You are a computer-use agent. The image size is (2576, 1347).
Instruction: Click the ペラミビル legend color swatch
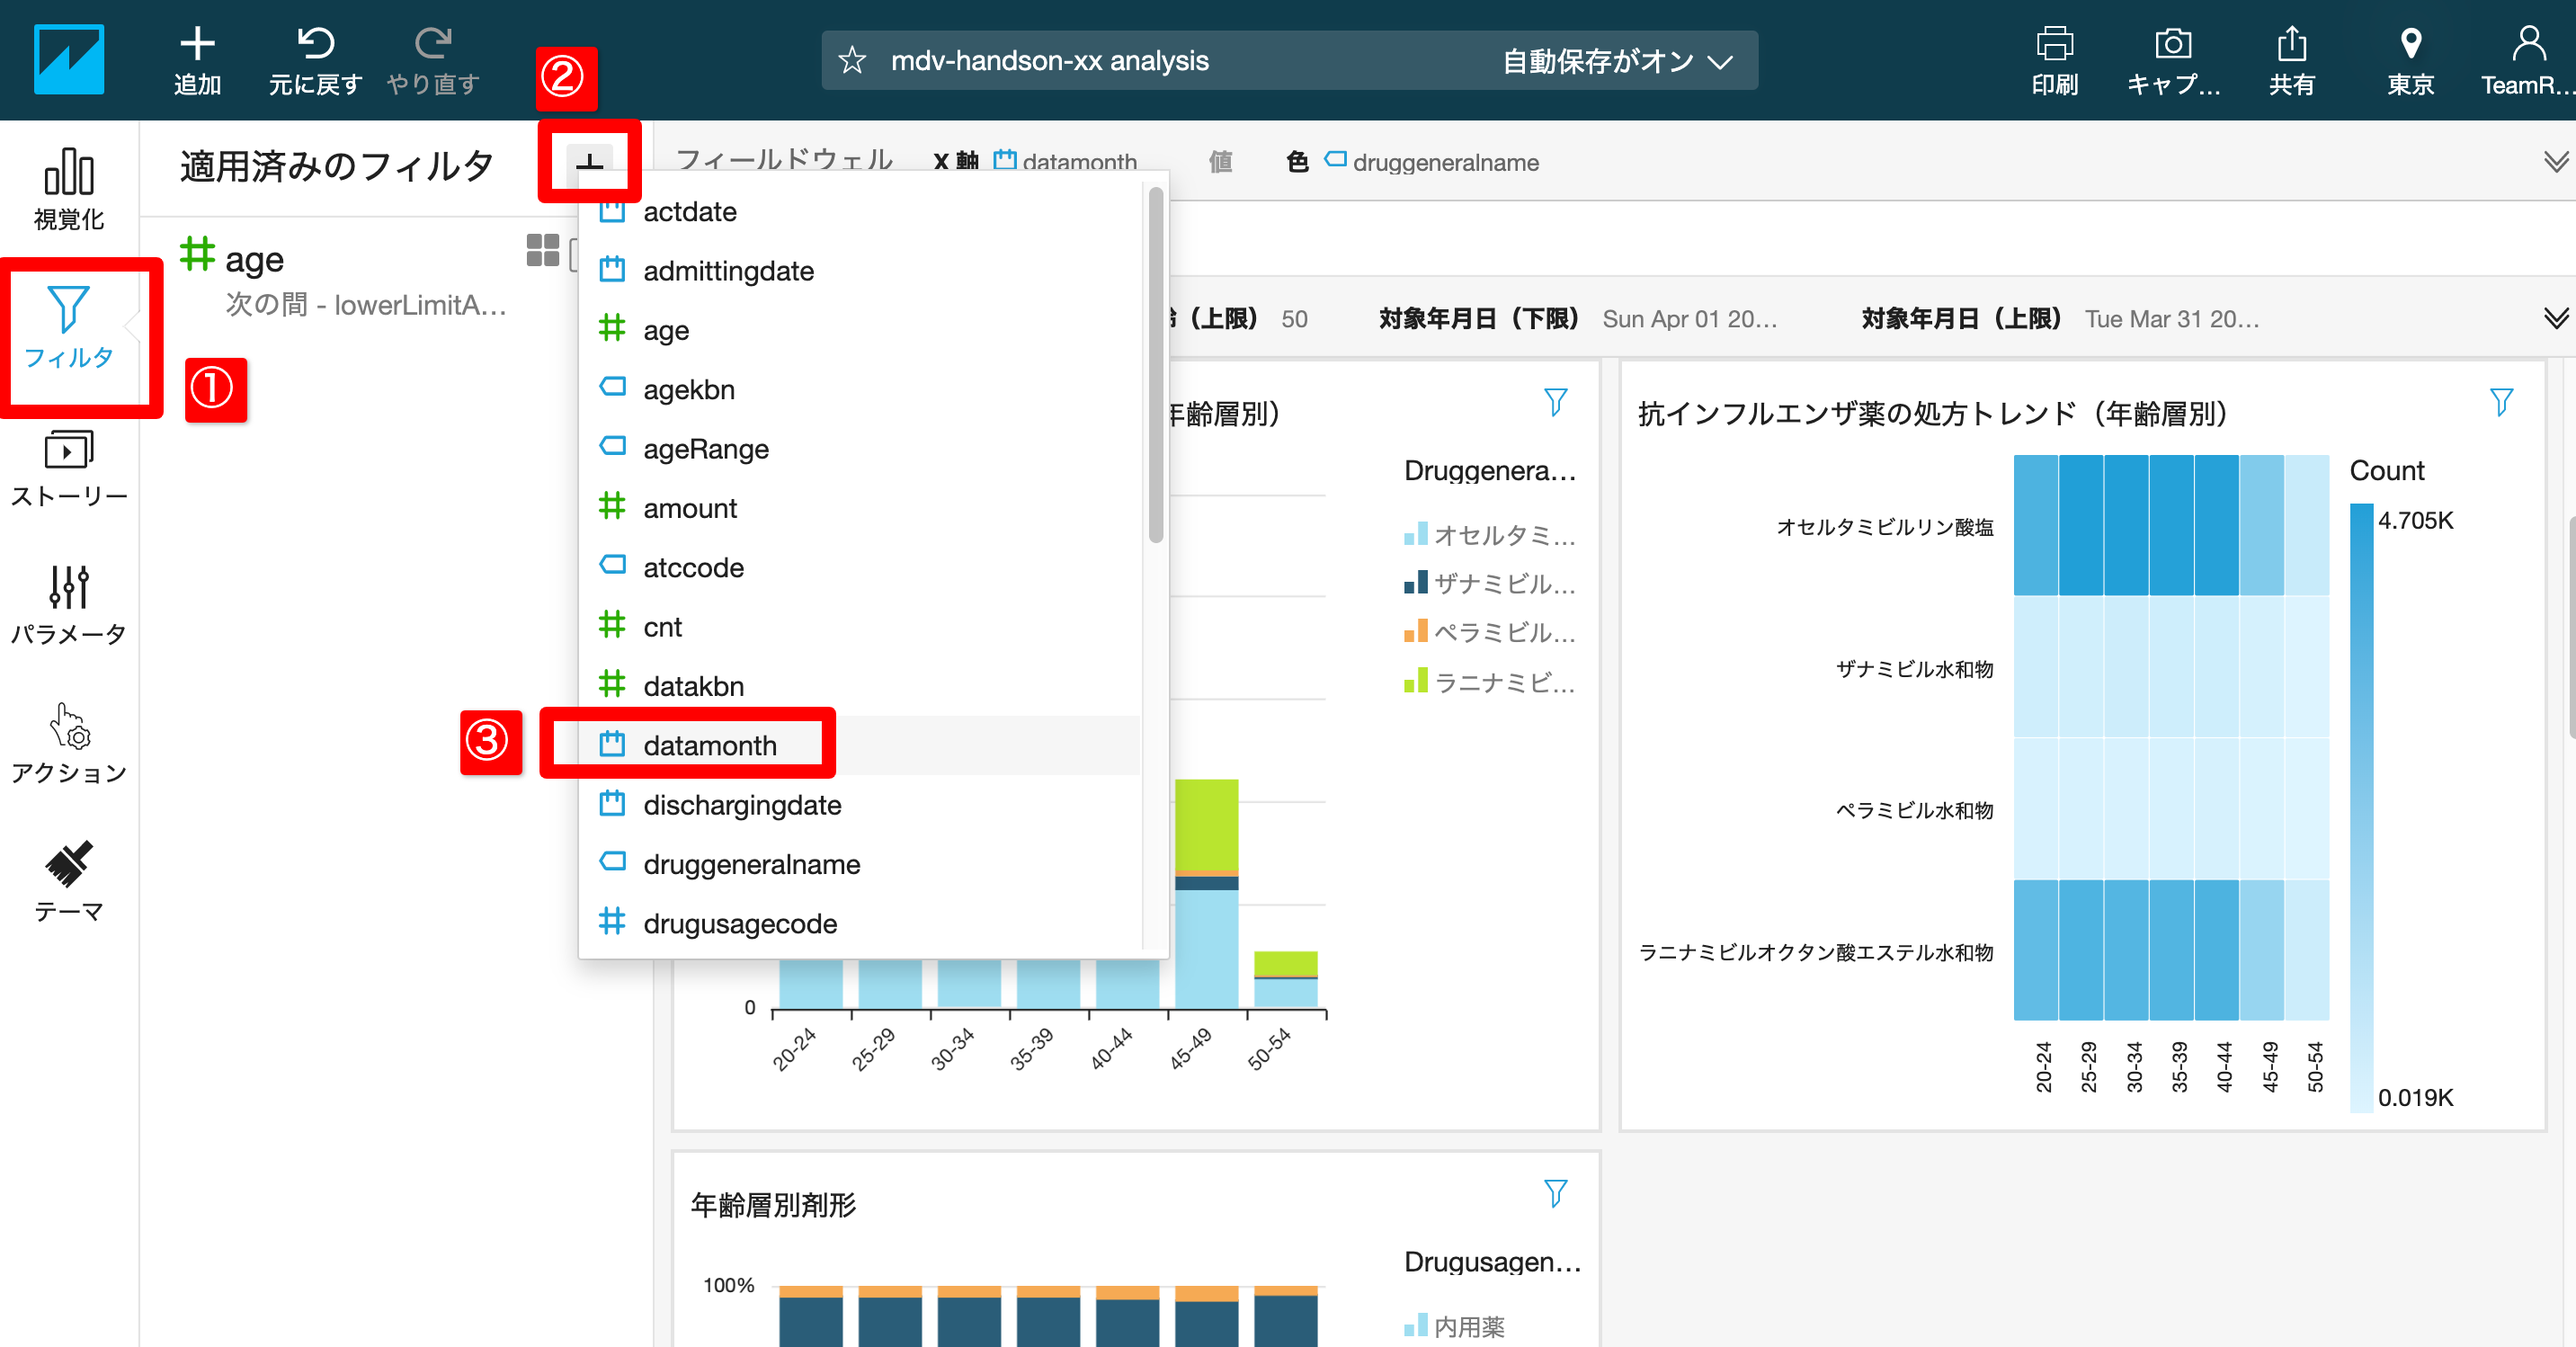(x=1415, y=632)
